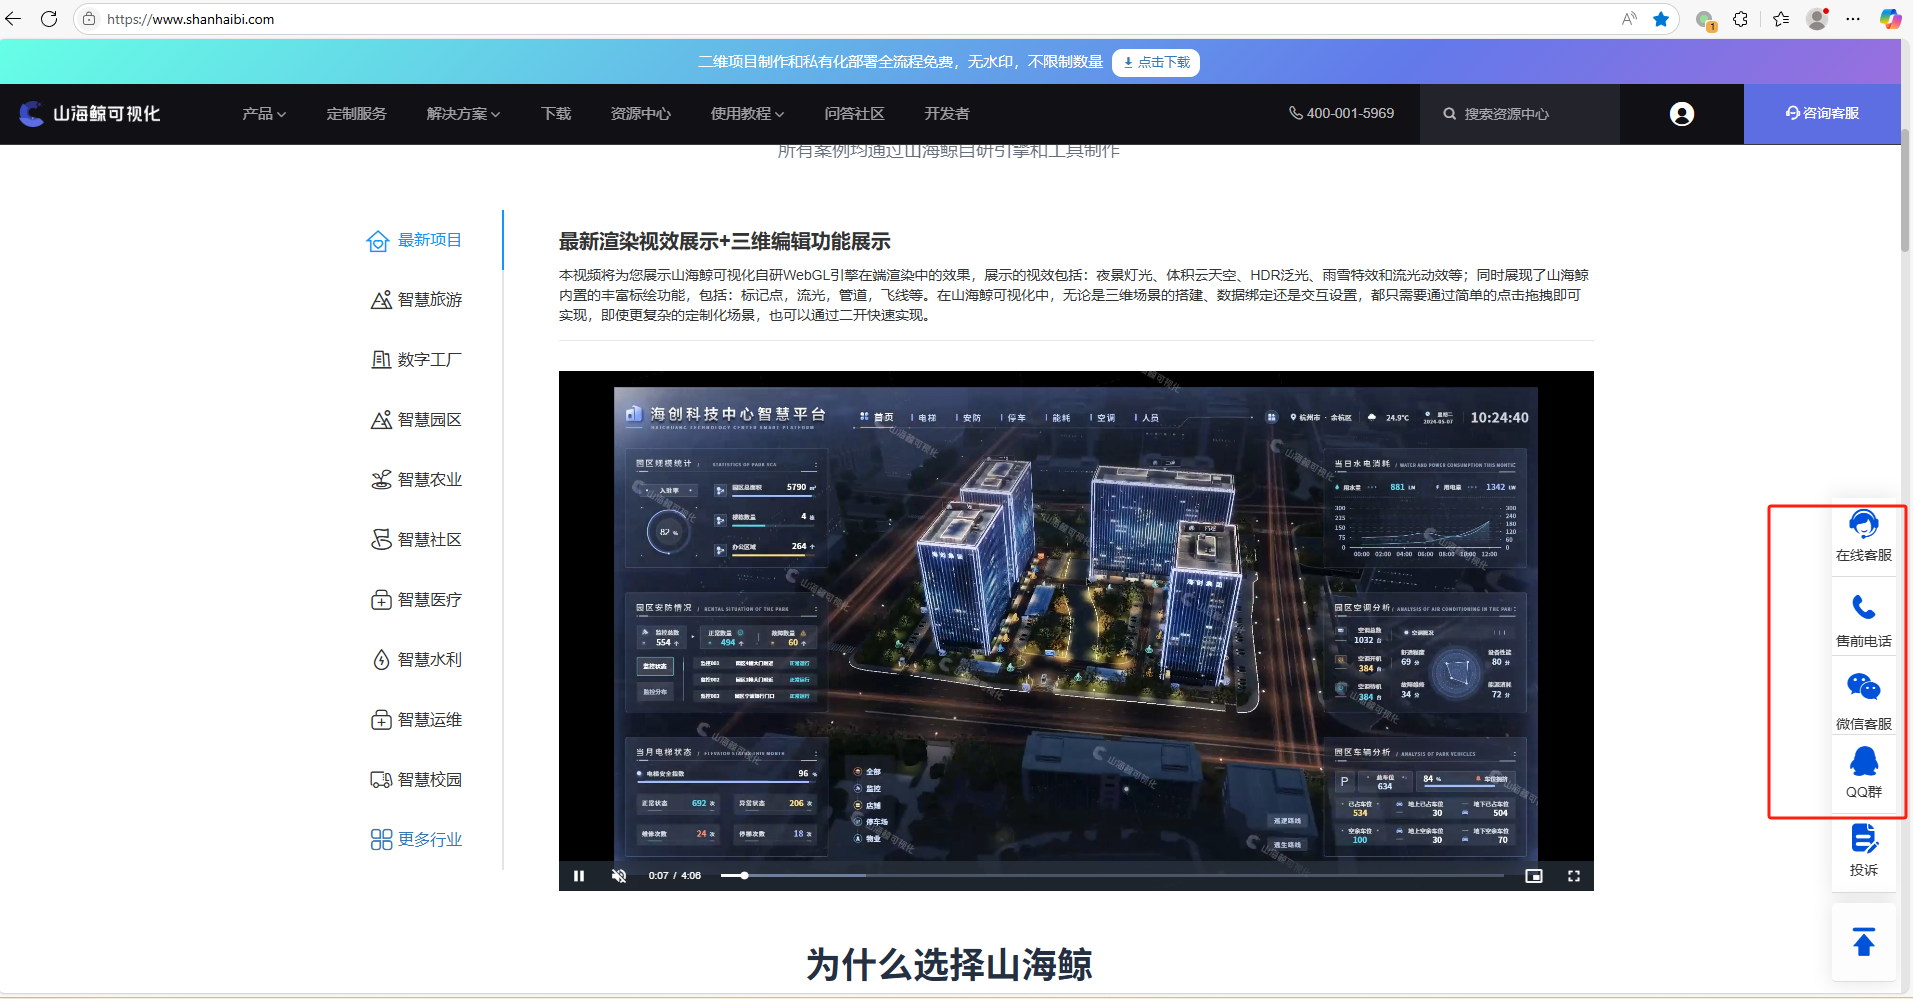The image size is (1913, 999).
Task: Open the 微信客服 floating icon
Action: 1864,701
